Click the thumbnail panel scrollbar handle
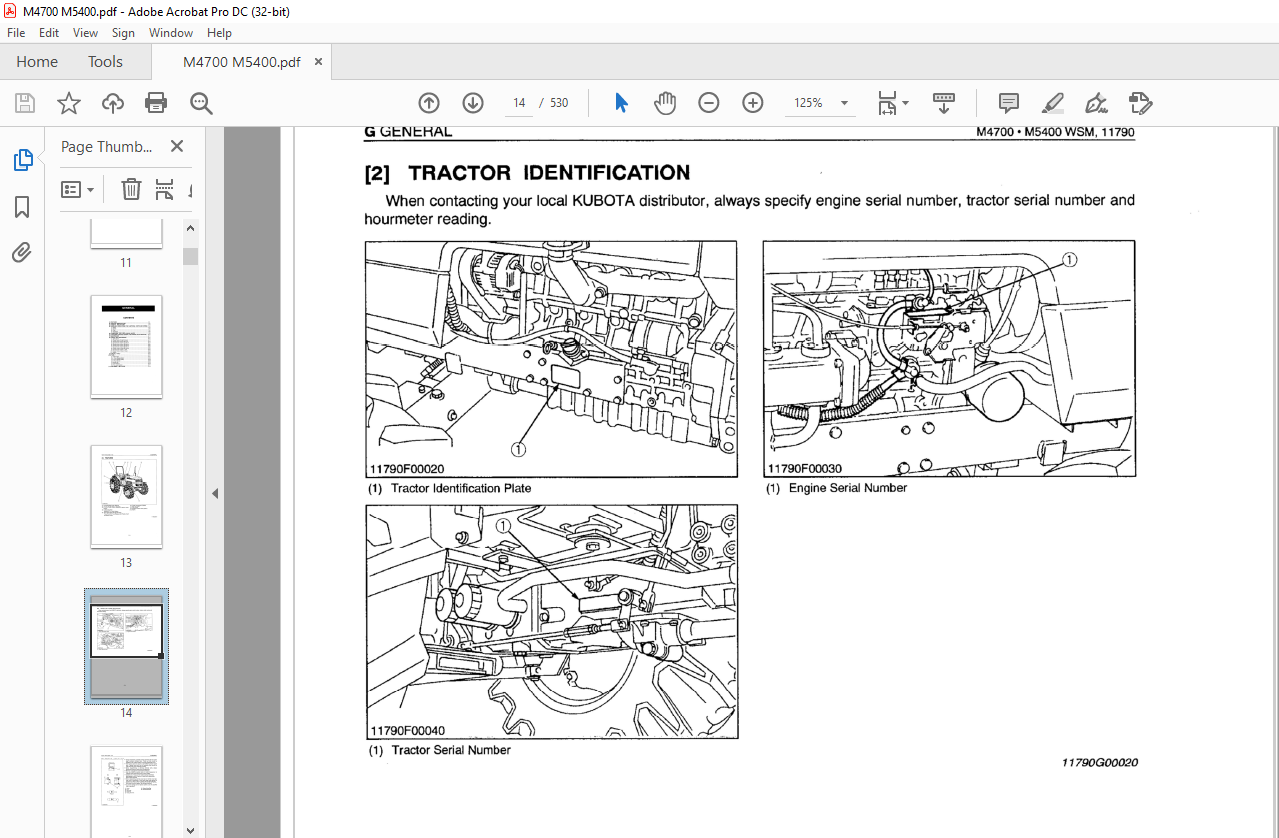This screenshot has width=1279, height=838. [190, 256]
